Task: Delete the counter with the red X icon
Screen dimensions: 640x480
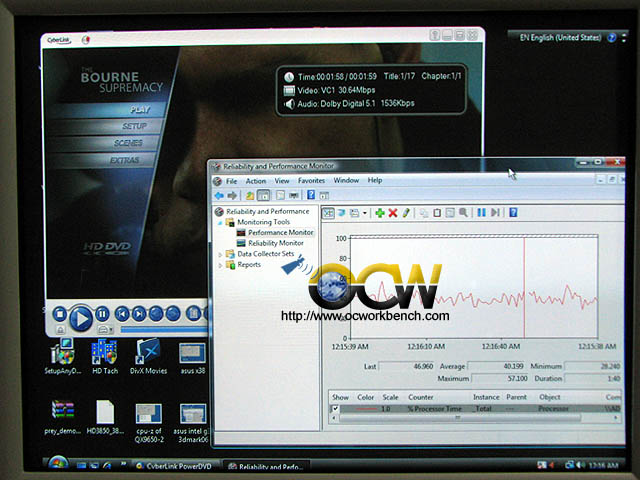Action: [393, 213]
